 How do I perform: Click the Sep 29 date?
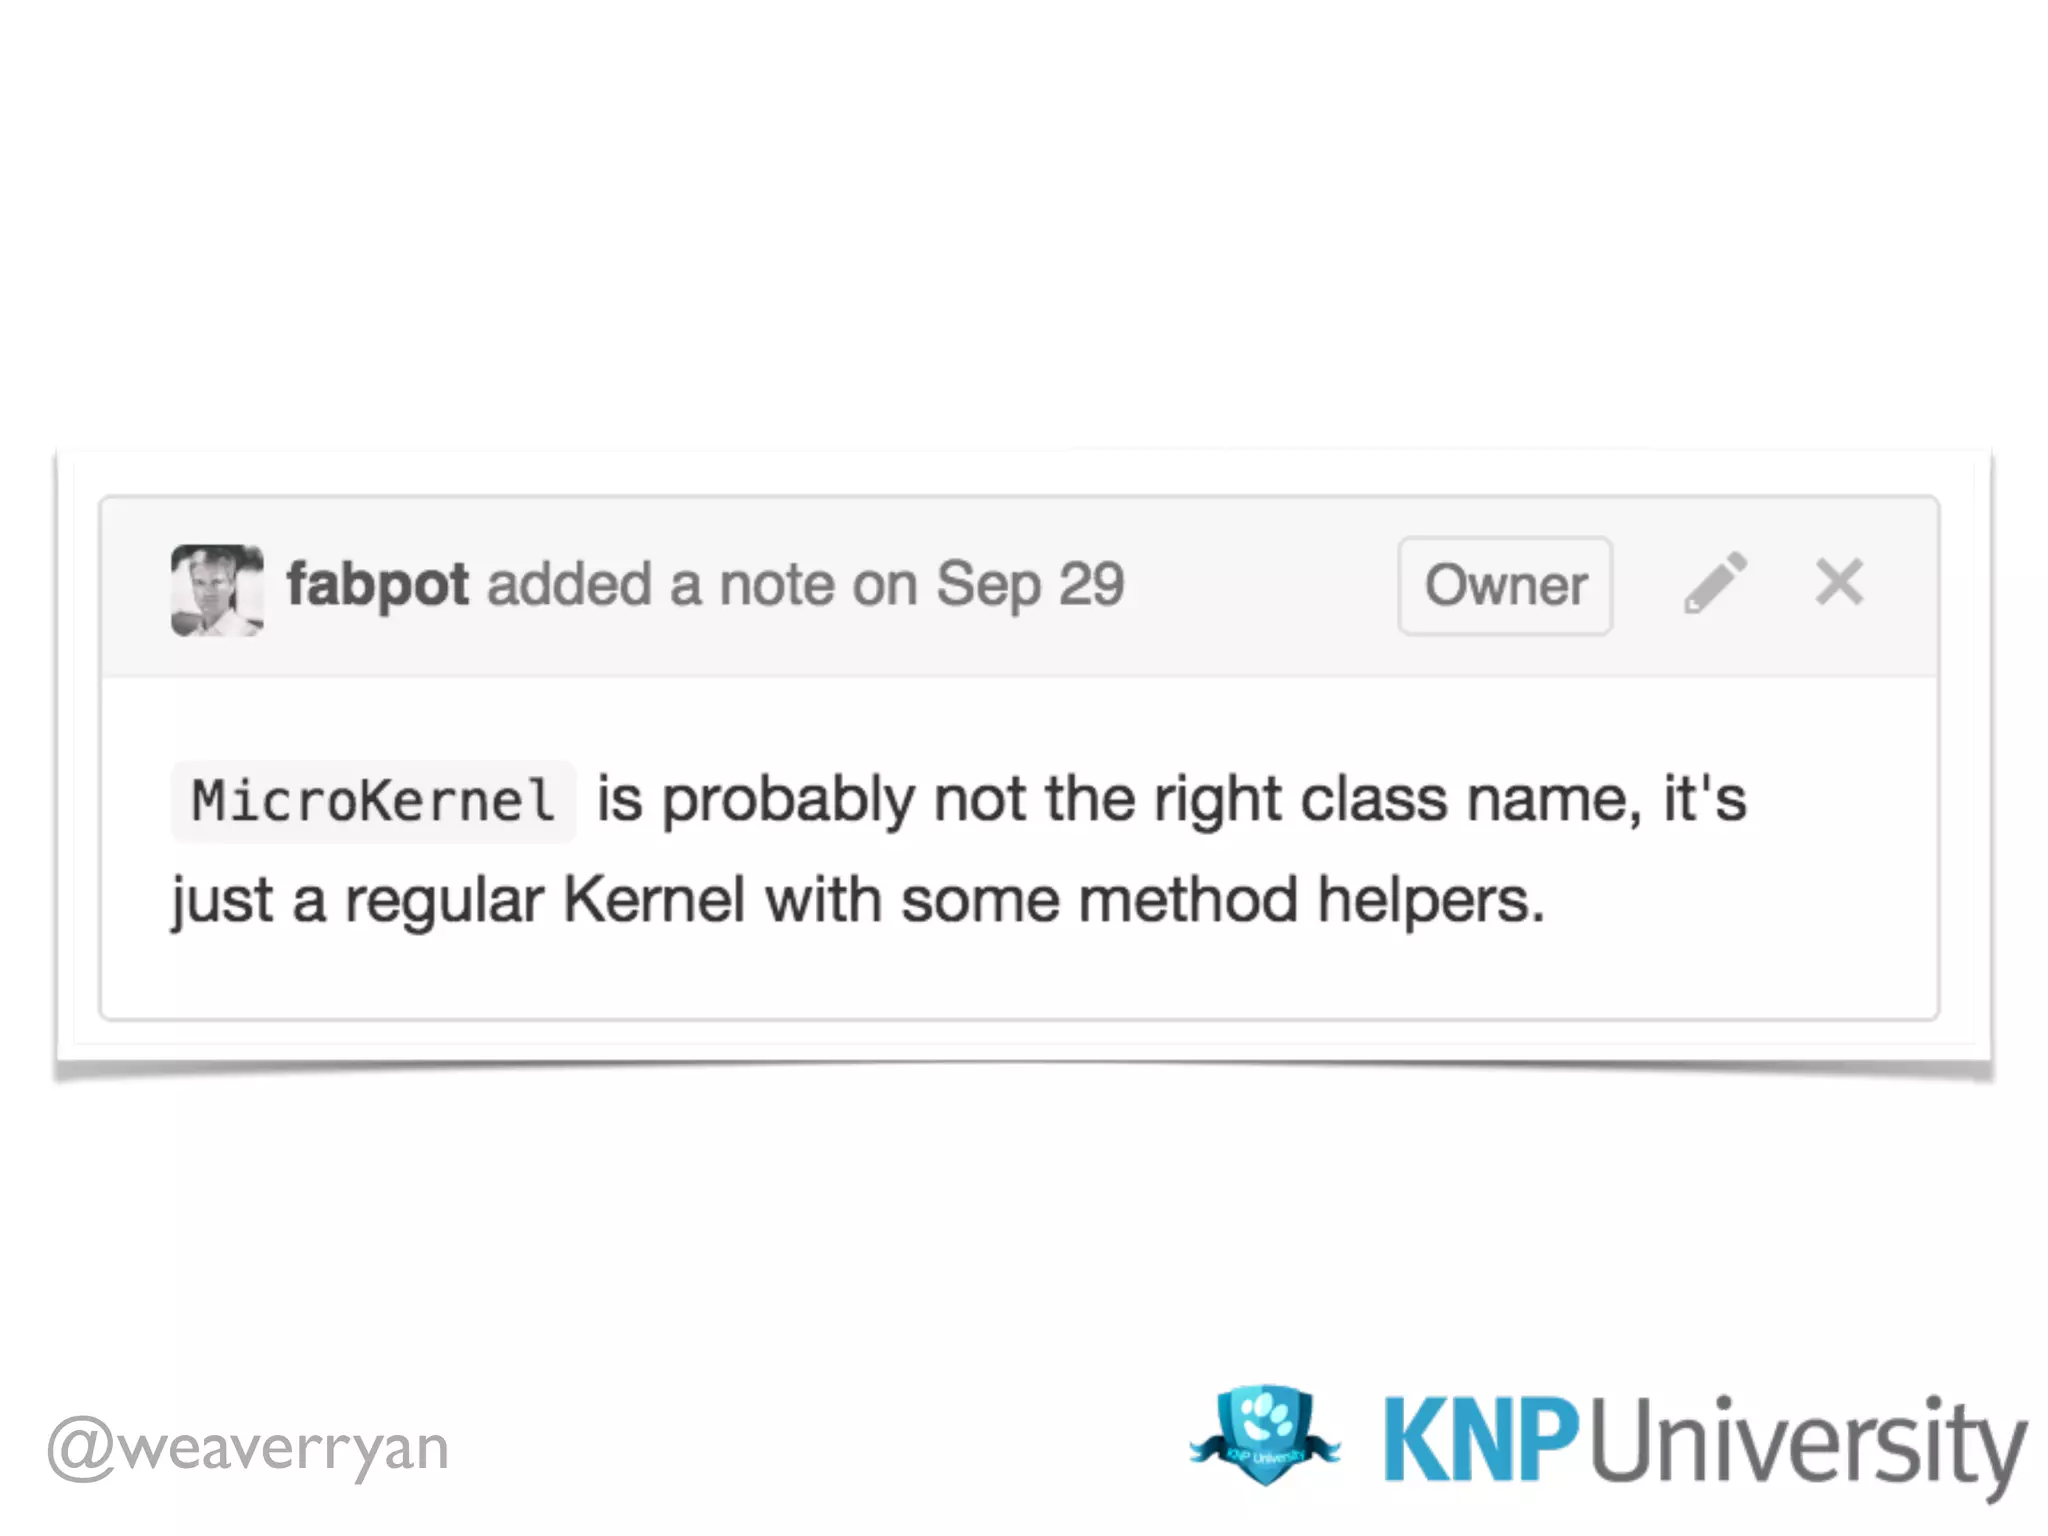(x=1030, y=585)
